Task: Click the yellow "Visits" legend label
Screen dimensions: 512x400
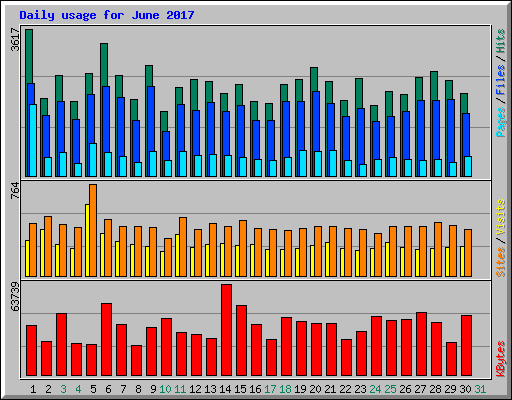Action: click(500, 218)
